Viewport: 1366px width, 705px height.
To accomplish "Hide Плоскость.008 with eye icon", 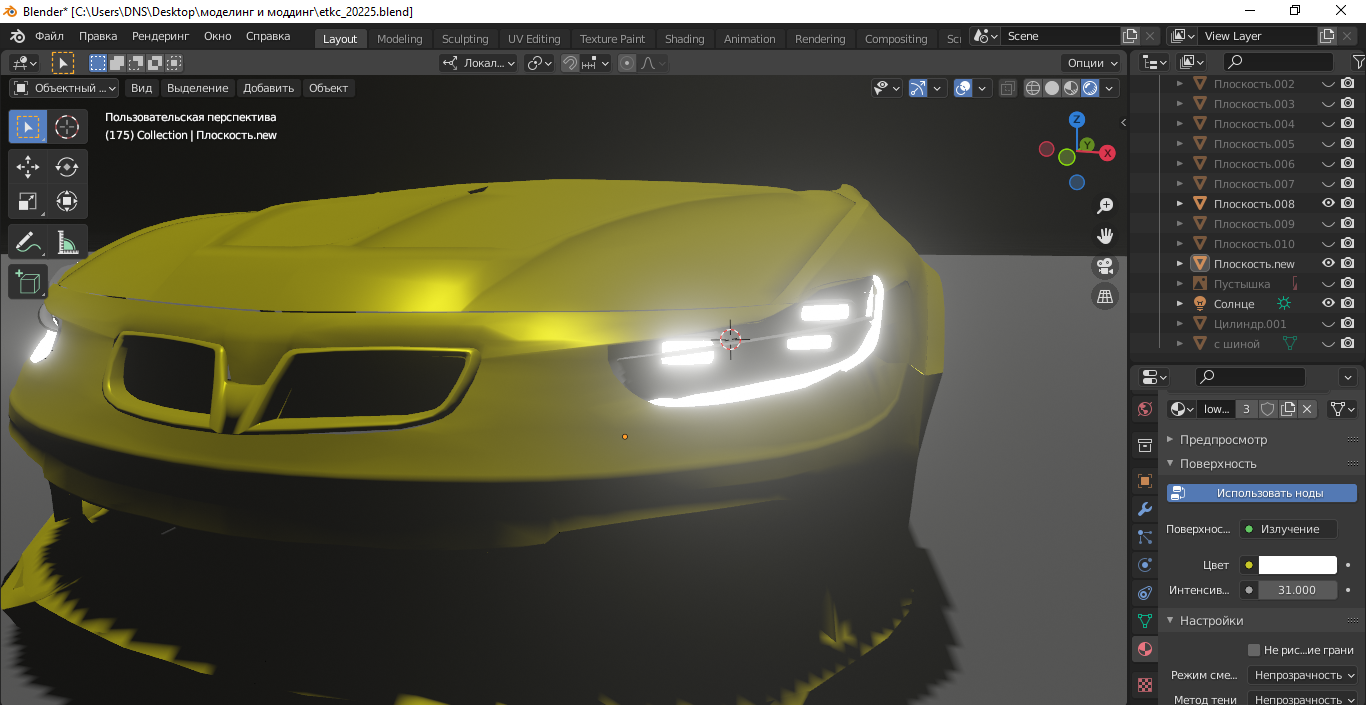I will click(x=1329, y=203).
